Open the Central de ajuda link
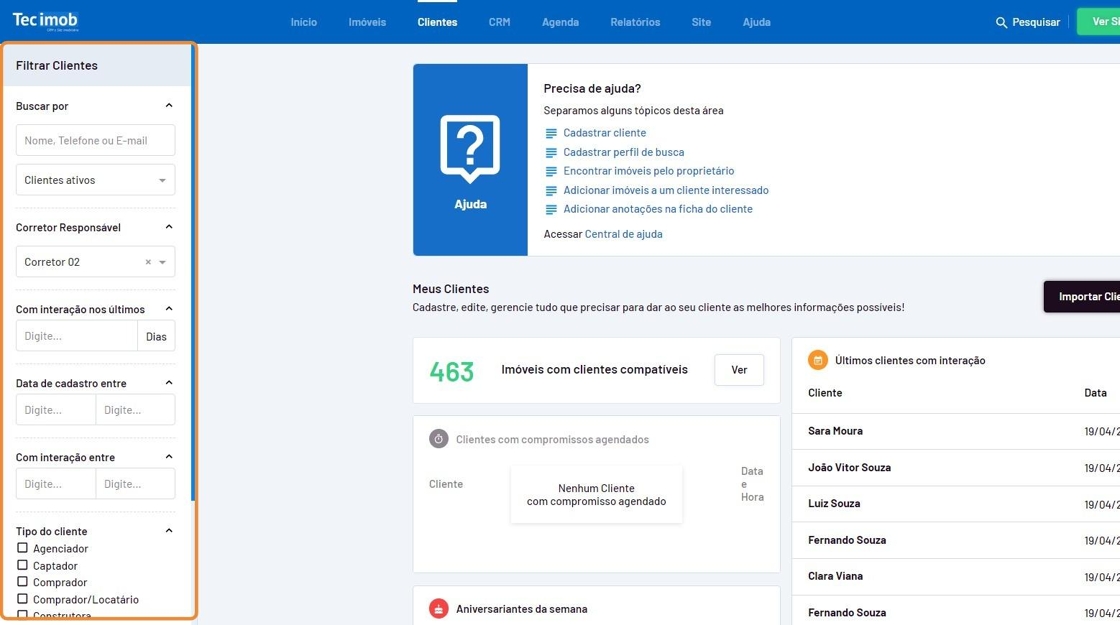Screen dimensions: 1120x625 (623, 234)
